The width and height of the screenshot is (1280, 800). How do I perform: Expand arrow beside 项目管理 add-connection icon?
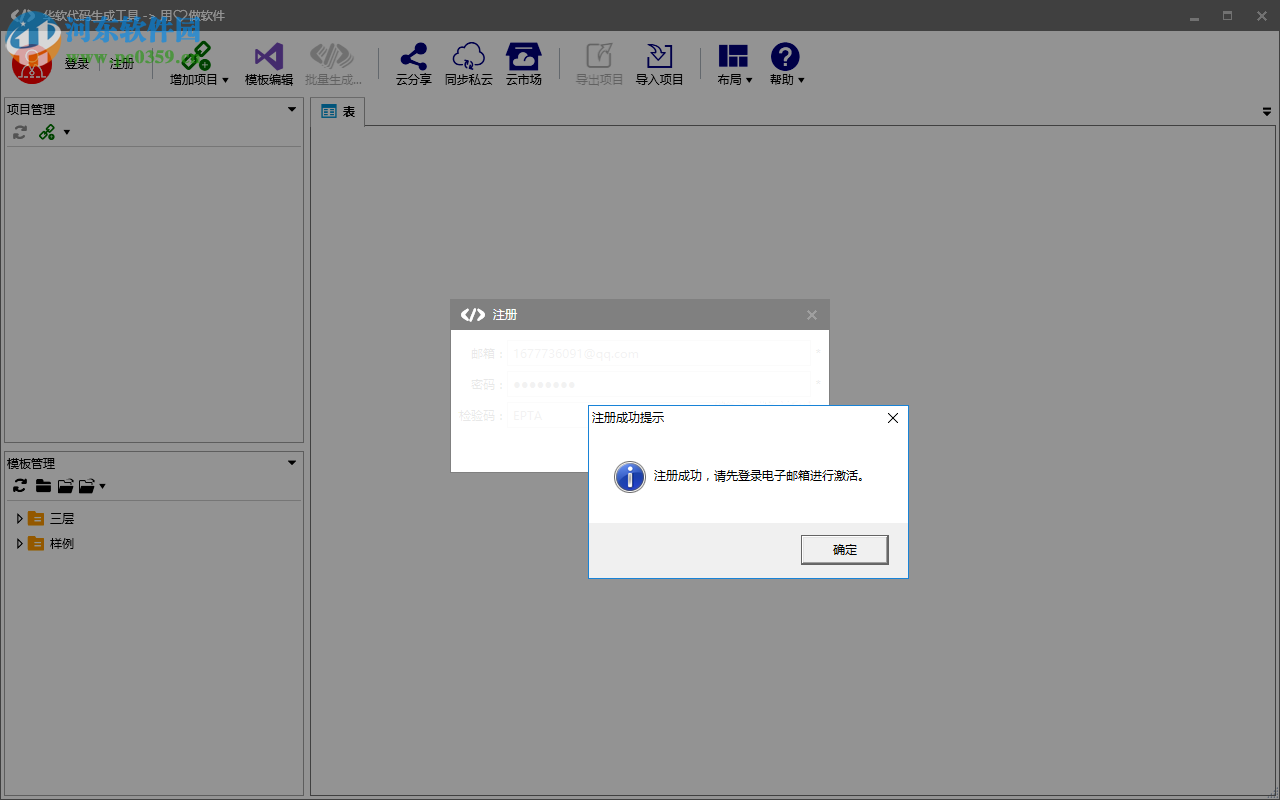(x=67, y=132)
